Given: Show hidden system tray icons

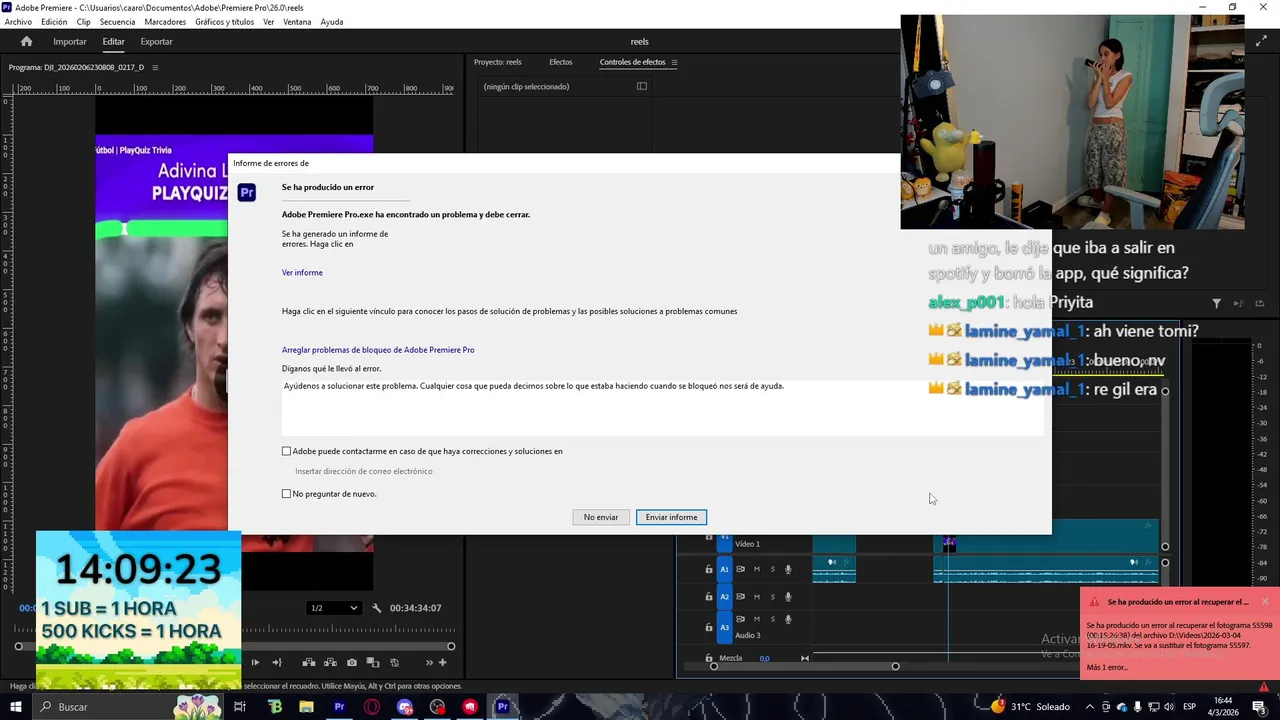Looking at the screenshot, I should 1090,707.
